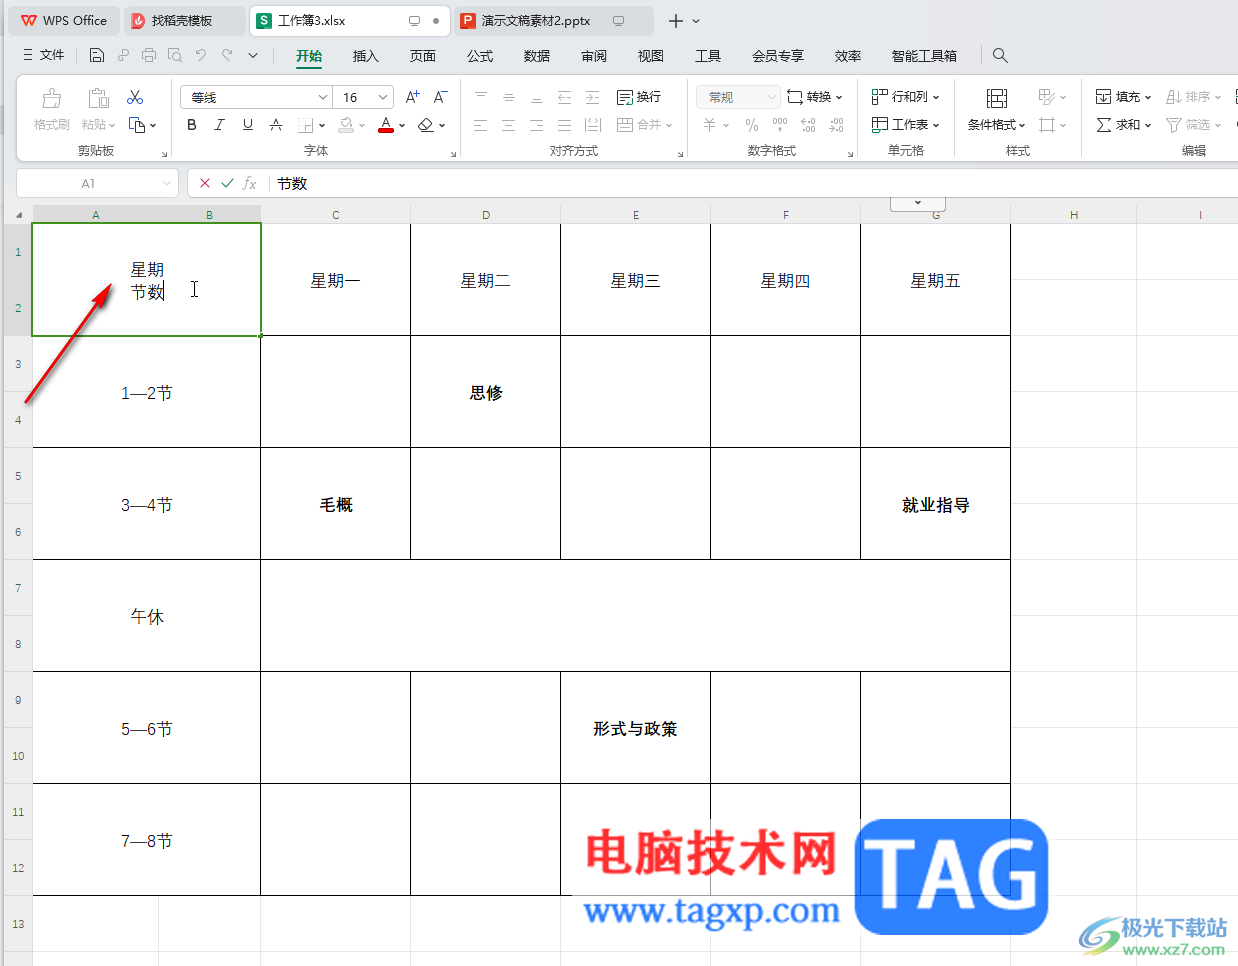
Task: Click the Increase Decimal icon
Action: (808, 125)
